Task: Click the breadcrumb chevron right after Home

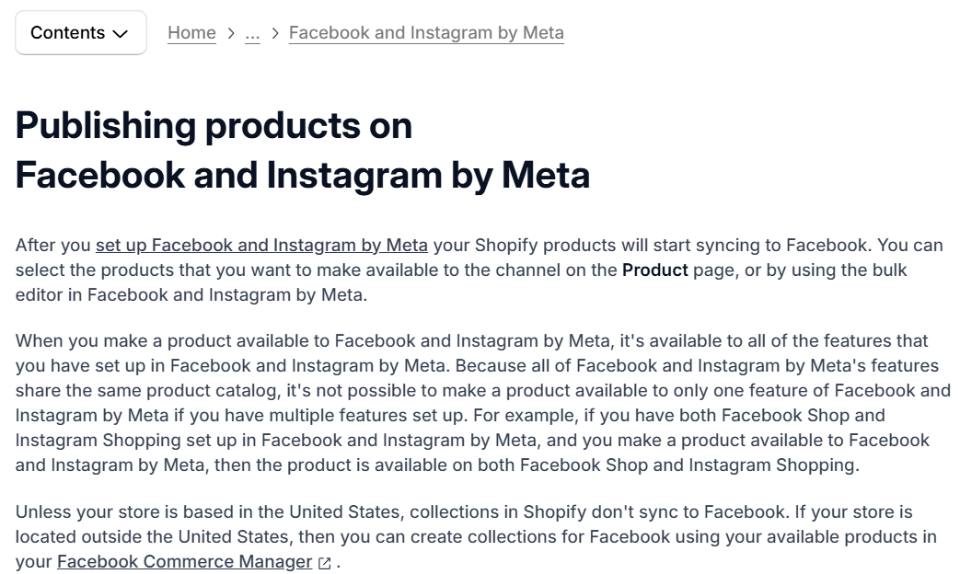Action: point(231,33)
